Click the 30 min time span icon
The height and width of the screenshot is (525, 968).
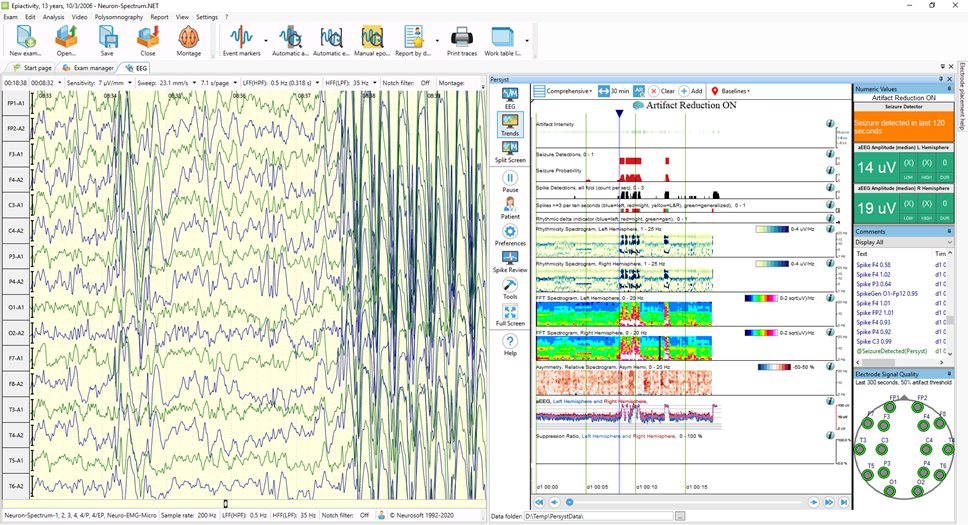(604, 91)
